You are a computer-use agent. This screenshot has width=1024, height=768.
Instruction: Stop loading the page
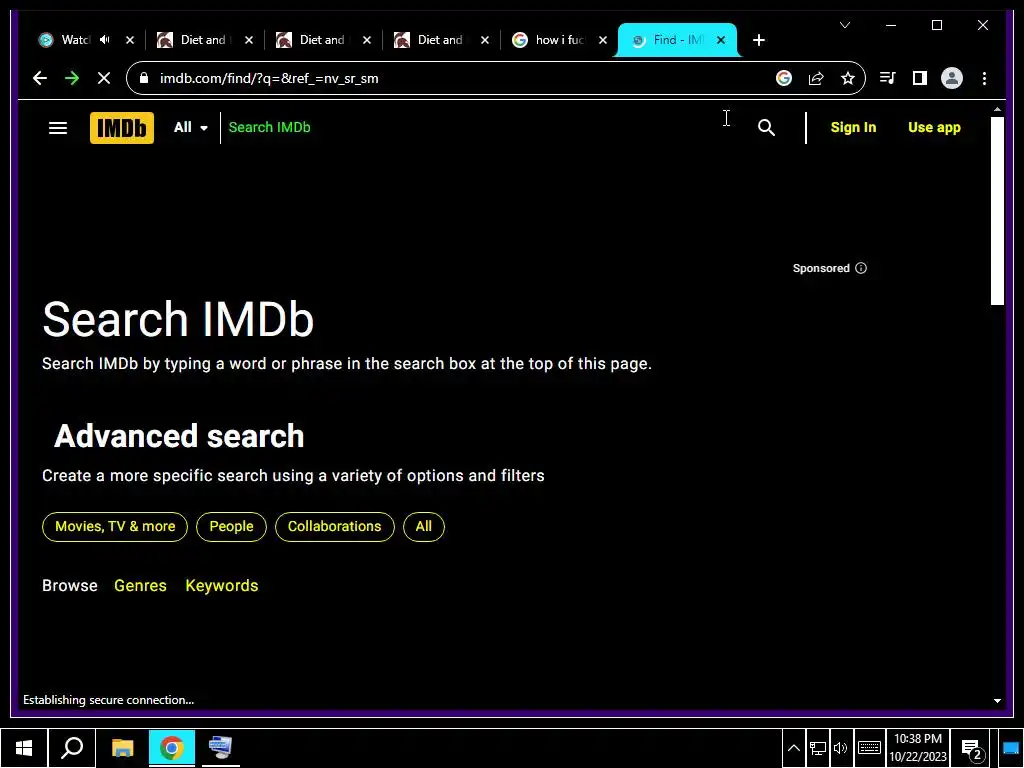104,78
